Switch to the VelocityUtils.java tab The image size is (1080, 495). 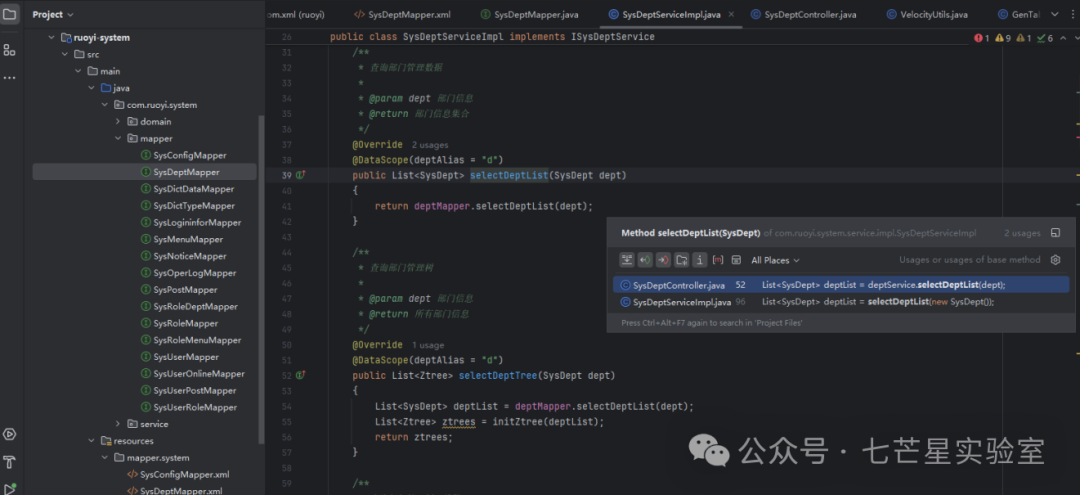(927, 14)
